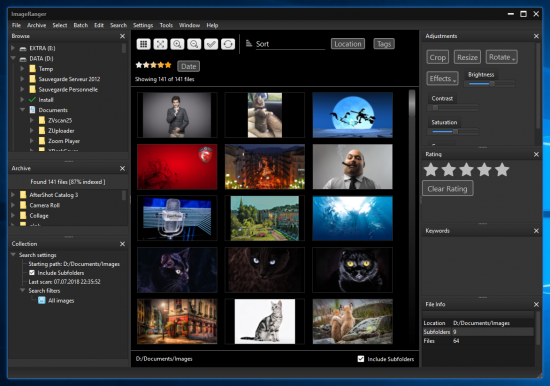This screenshot has height=386, width=550.
Task: Switch to grid view icon in toolbar
Action: 143,44
